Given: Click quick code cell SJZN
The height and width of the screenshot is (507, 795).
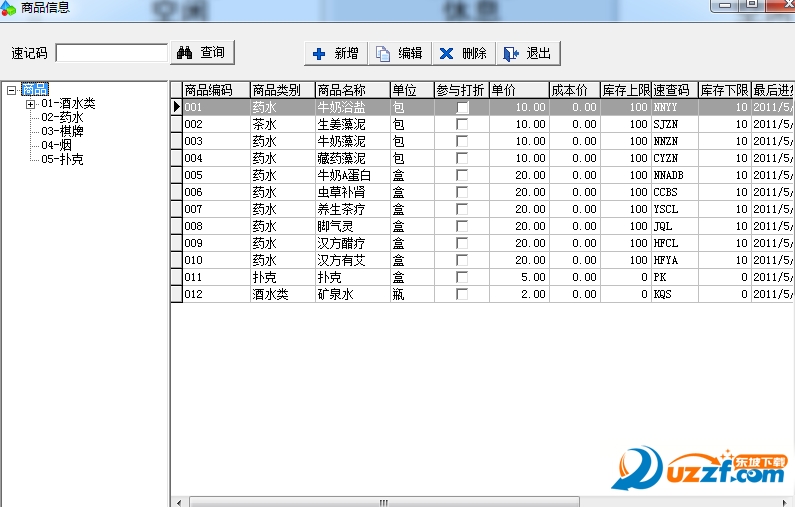Looking at the screenshot, I should pyautogui.click(x=675, y=124).
